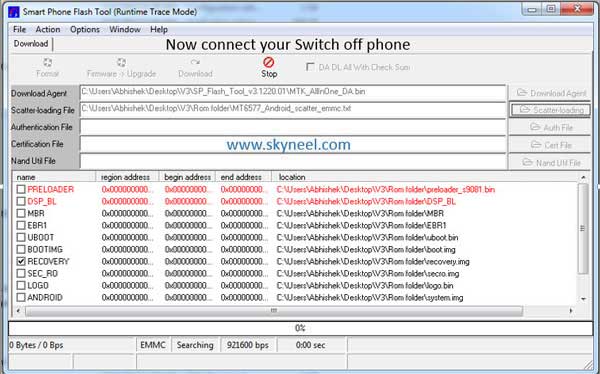Click the Format toolbar icon
The image size is (600, 374).
(x=47, y=62)
